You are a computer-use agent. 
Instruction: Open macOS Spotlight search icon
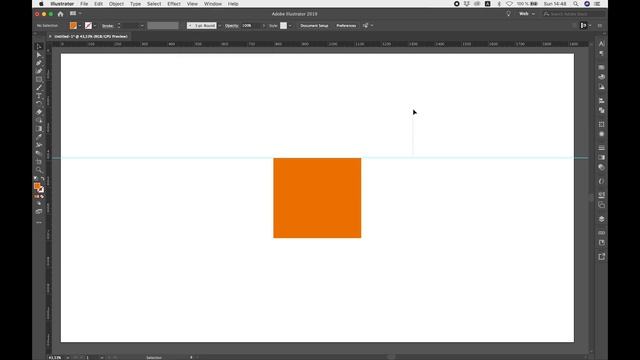coord(576,4)
